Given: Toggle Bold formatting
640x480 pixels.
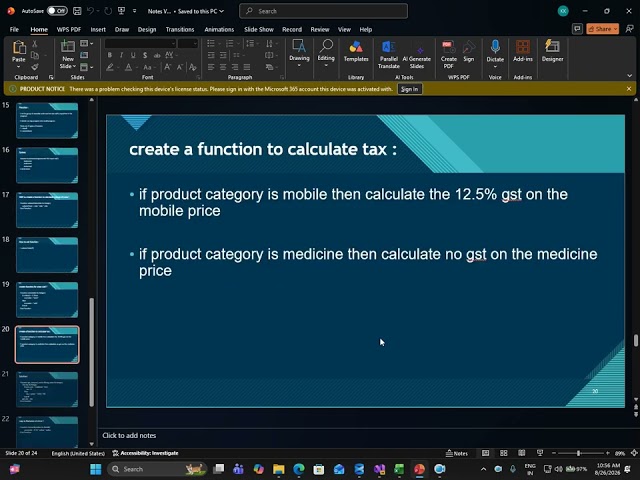Looking at the screenshot, I should (x=109, y=55).
